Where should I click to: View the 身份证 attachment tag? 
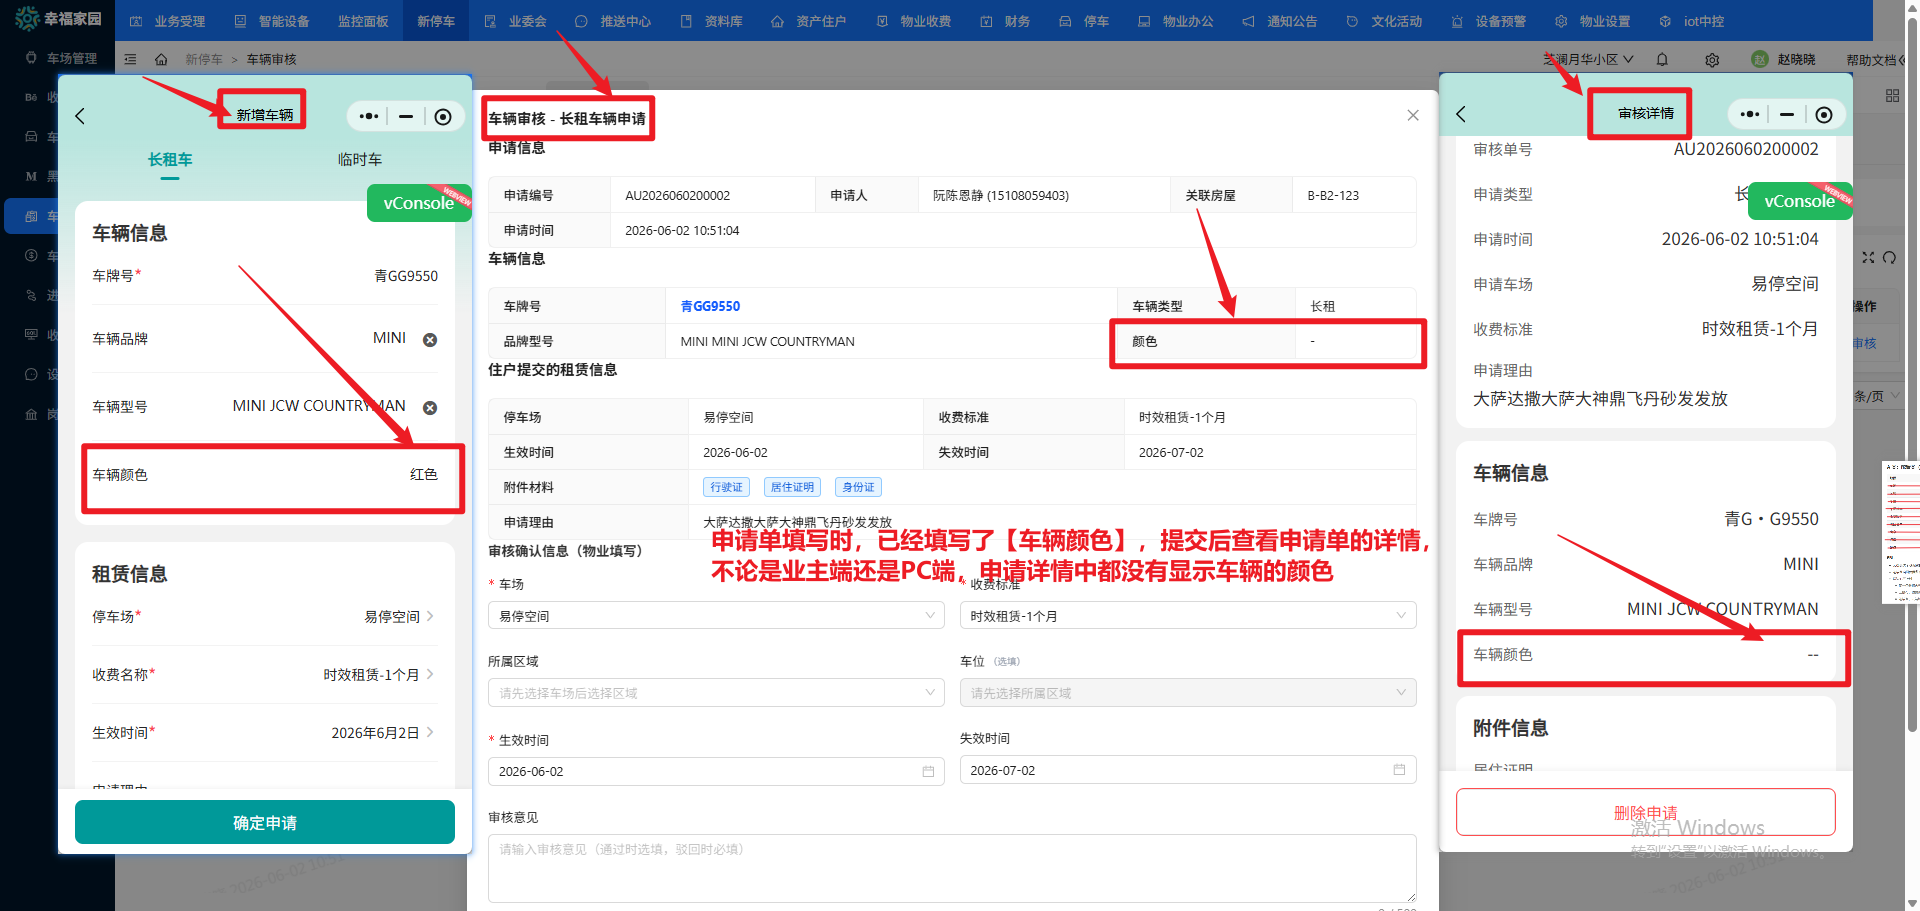[858, 487]
